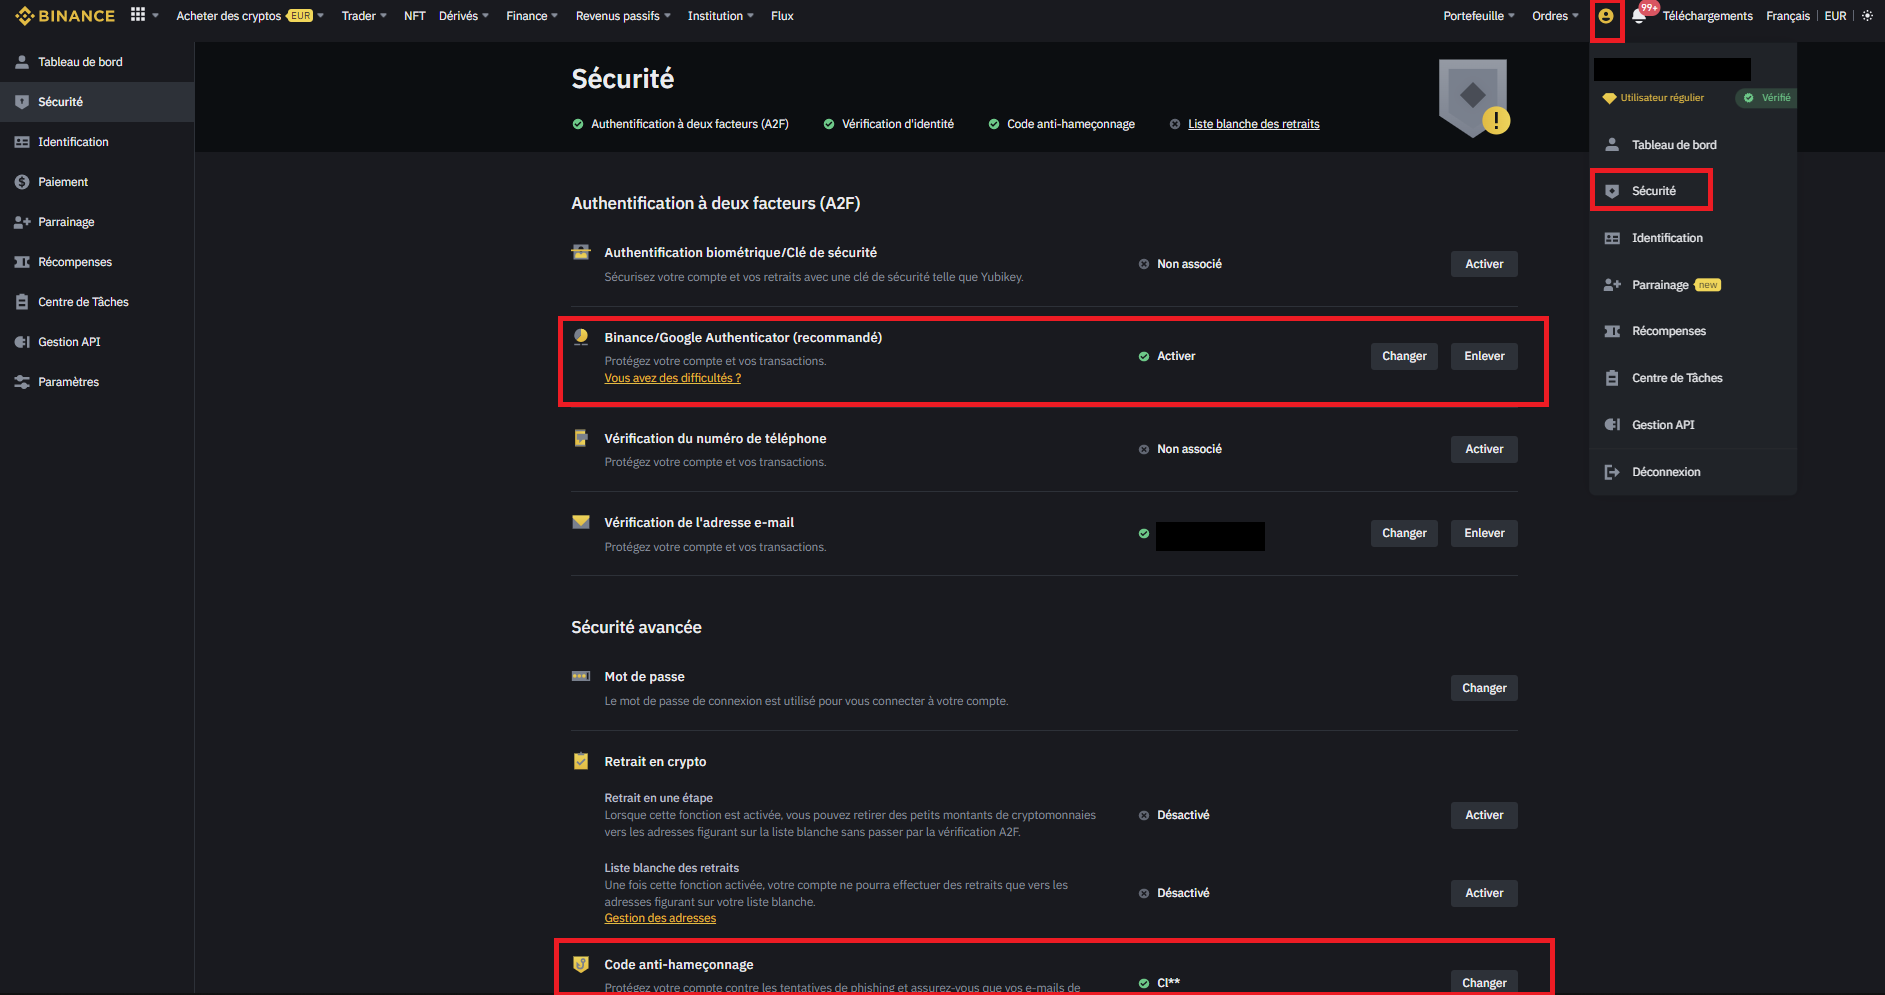
Task: Click Enlever for Google Authenticator
Action: click(x=1484, y=356)
